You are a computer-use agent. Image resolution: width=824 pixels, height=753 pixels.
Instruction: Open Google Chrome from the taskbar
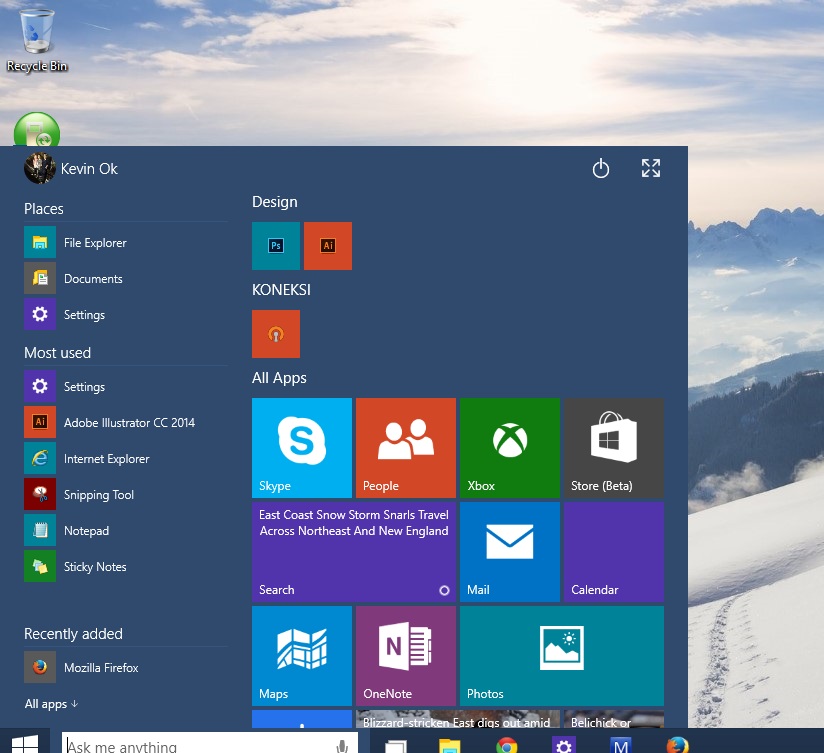tap(505, 745)
